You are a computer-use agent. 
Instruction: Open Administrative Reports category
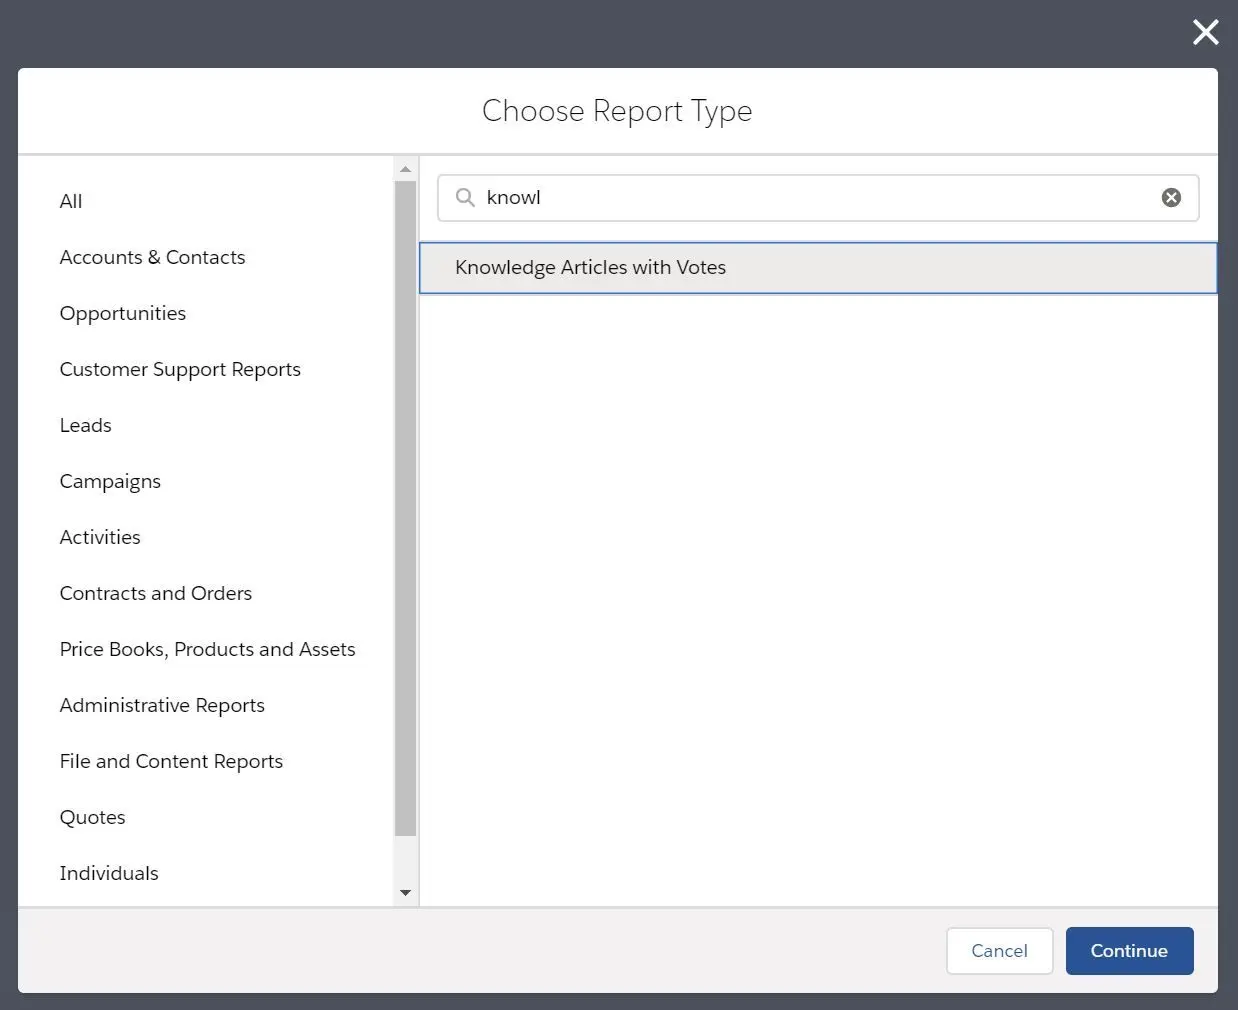(x=162, y=705)
